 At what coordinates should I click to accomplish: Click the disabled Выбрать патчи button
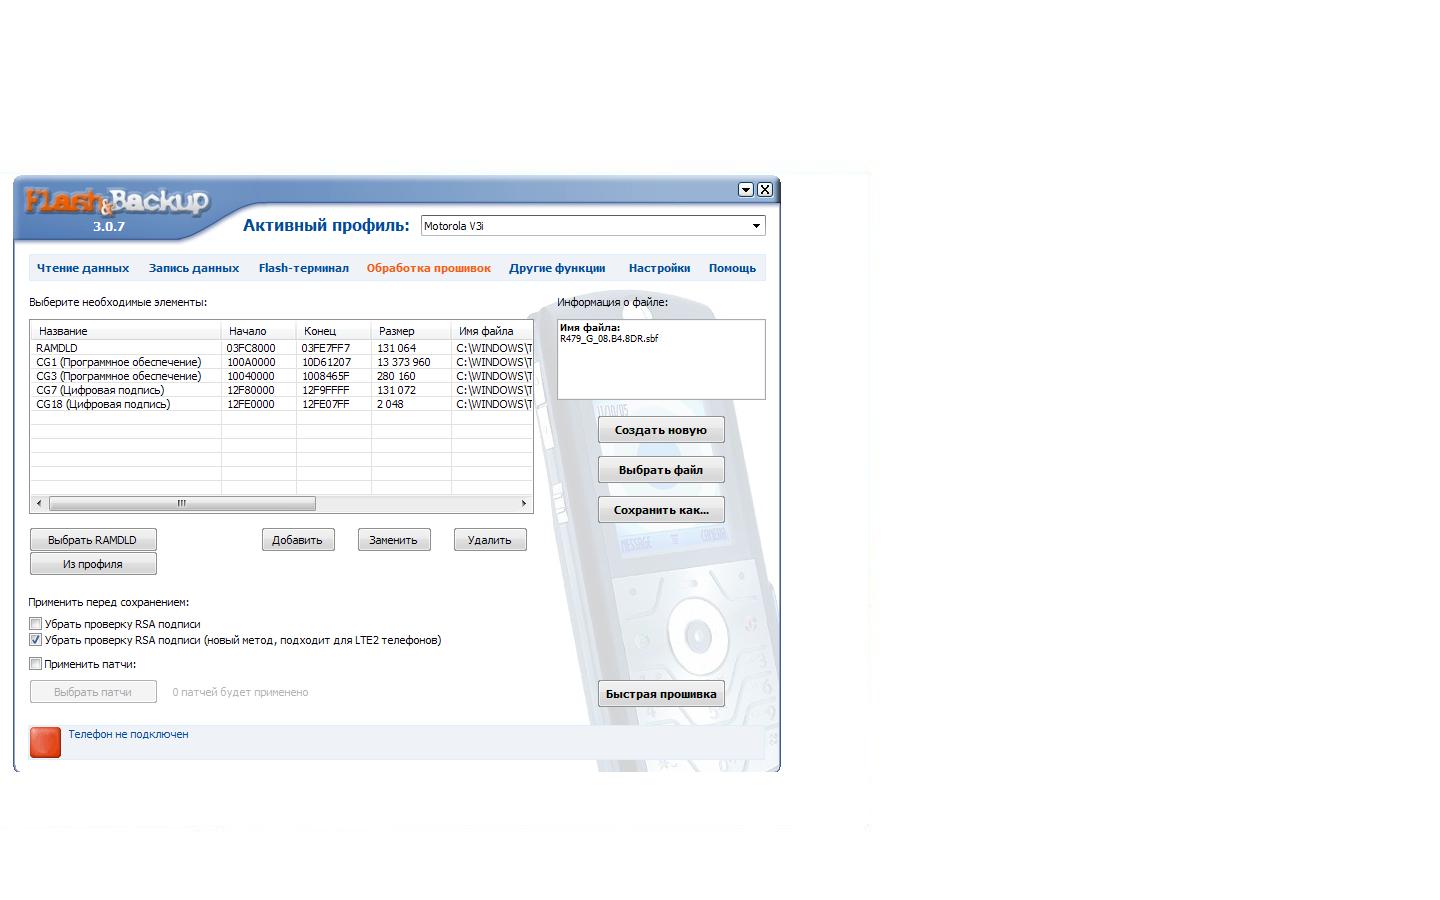(x=93, y=692)
